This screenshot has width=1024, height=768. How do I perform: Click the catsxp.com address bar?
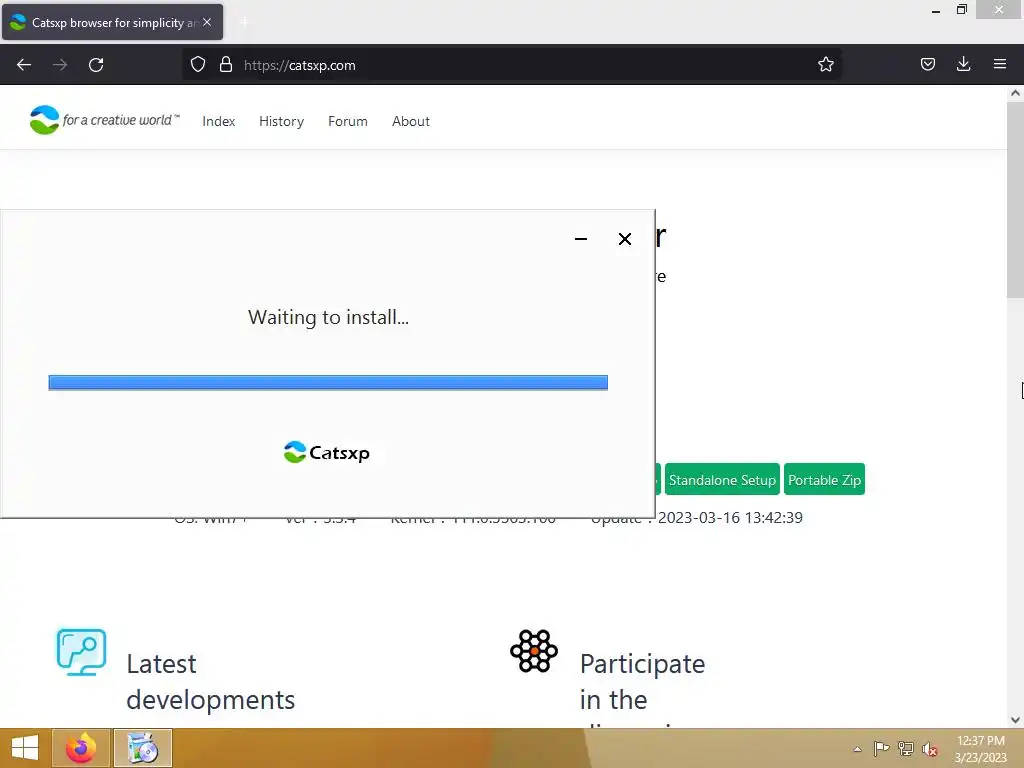coord(511,65)
